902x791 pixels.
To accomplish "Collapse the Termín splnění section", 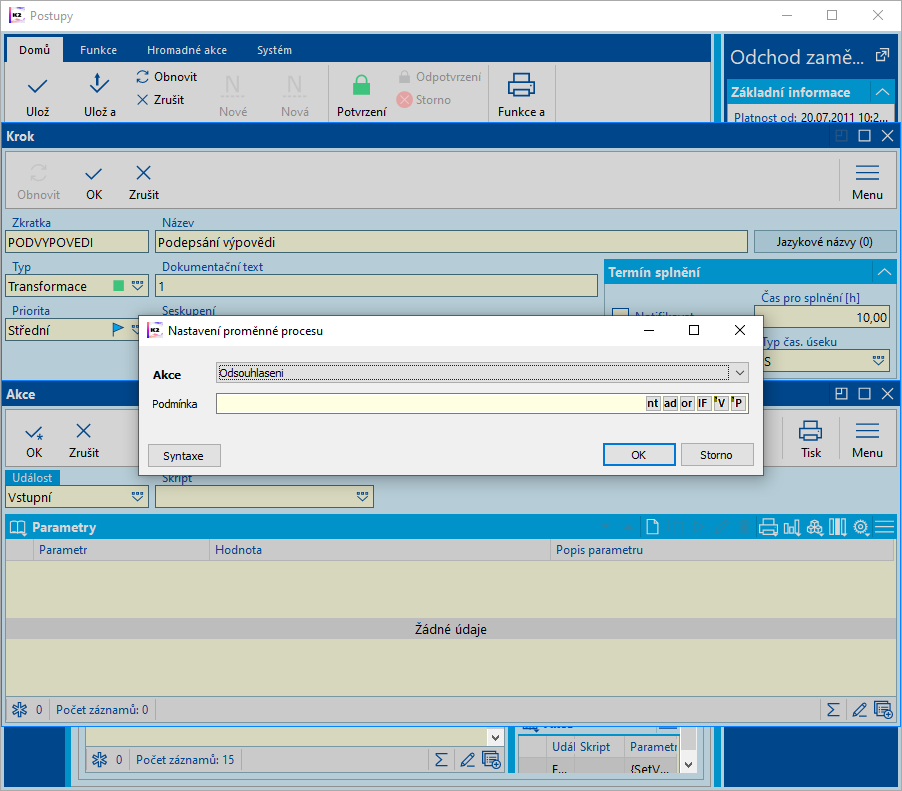I will [884, 272].
